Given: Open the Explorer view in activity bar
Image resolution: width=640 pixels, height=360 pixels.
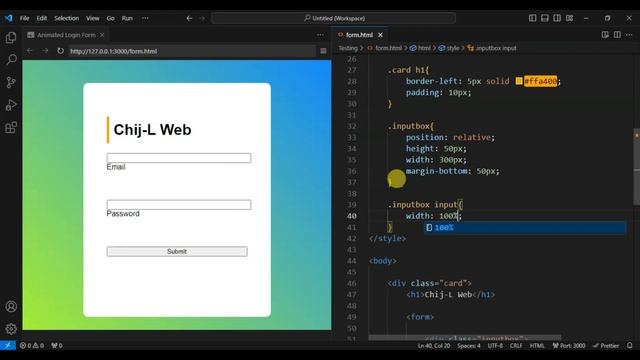Looking at the screenshot, I should point(11,38).
